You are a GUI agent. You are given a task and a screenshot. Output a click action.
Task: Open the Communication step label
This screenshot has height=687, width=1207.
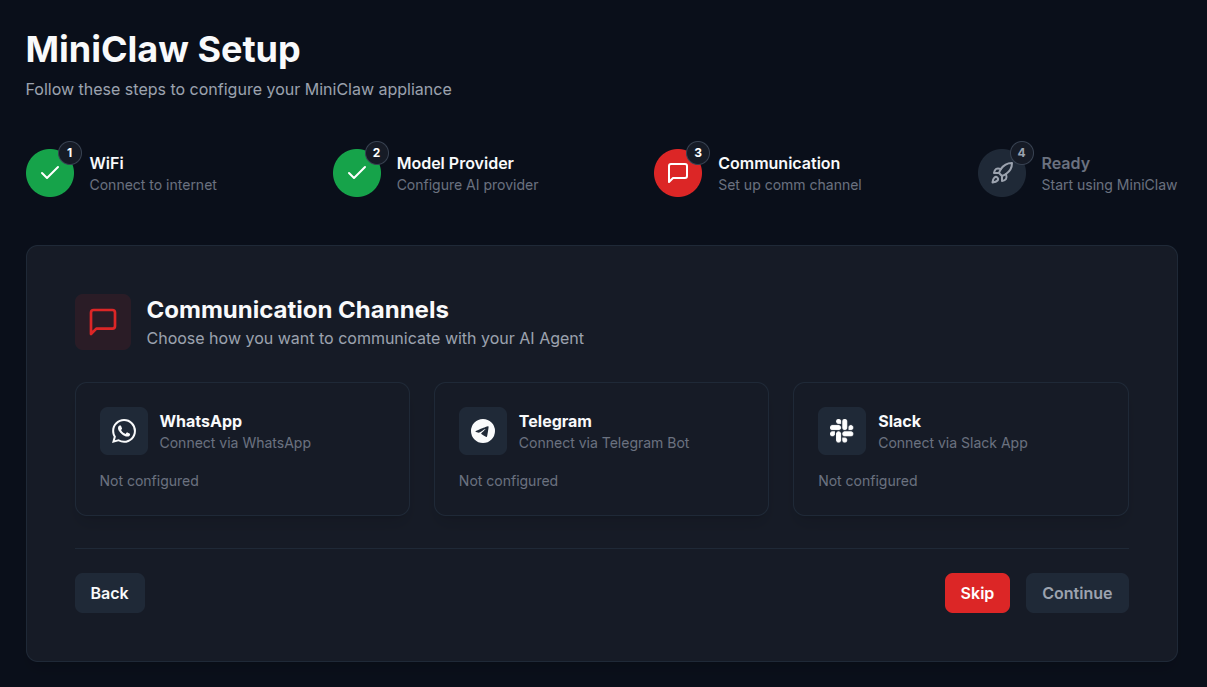[779, 163]
